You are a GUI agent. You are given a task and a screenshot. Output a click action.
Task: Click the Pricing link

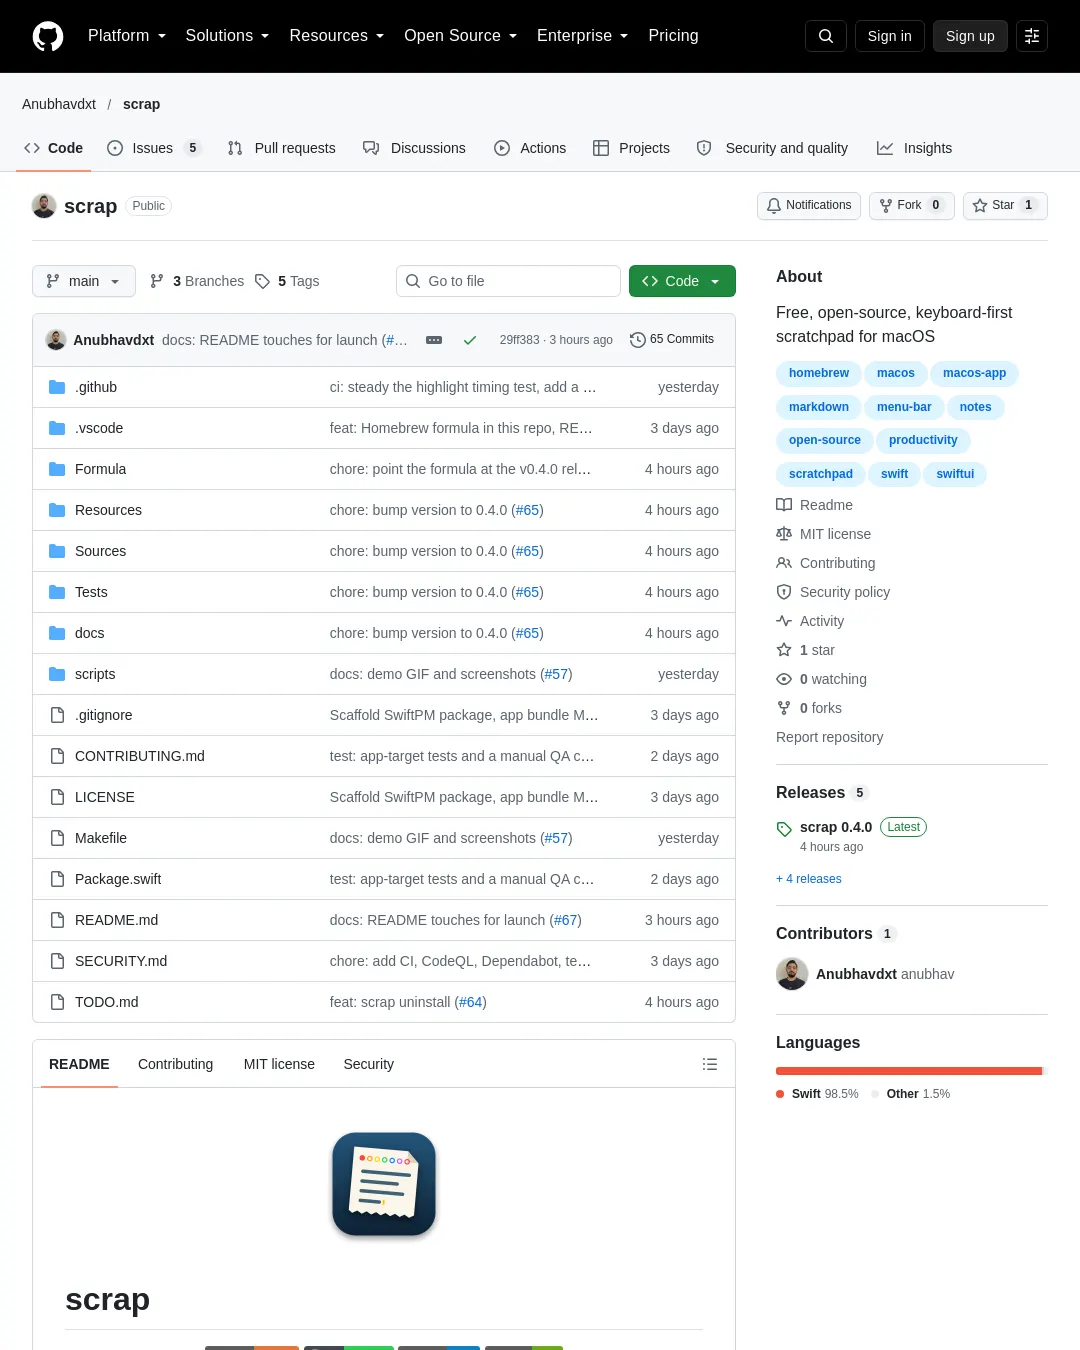click(x=673, y=36)
